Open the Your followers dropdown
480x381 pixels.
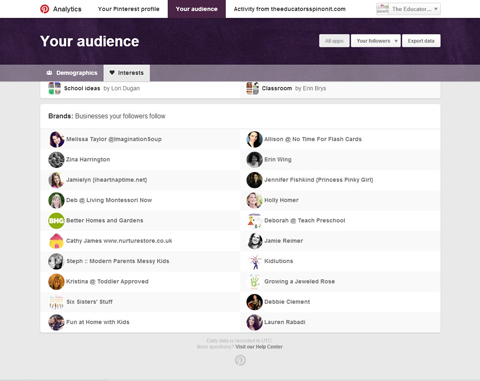[376, 41]
